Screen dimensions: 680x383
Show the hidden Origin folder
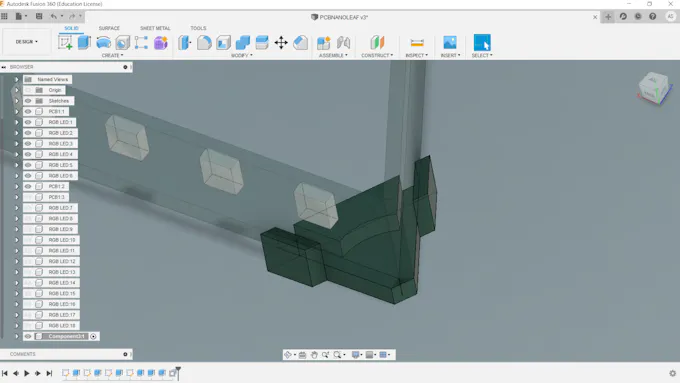tap(28, 90)
